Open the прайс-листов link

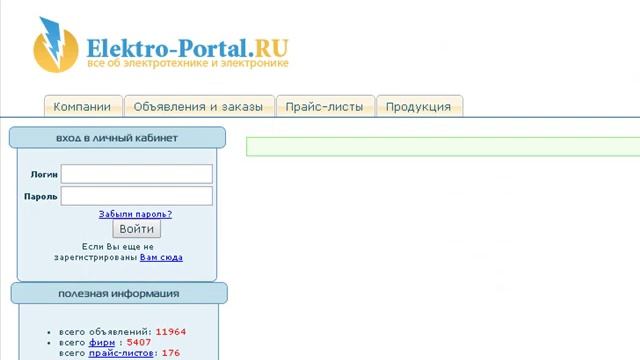(x=121, y=353)
